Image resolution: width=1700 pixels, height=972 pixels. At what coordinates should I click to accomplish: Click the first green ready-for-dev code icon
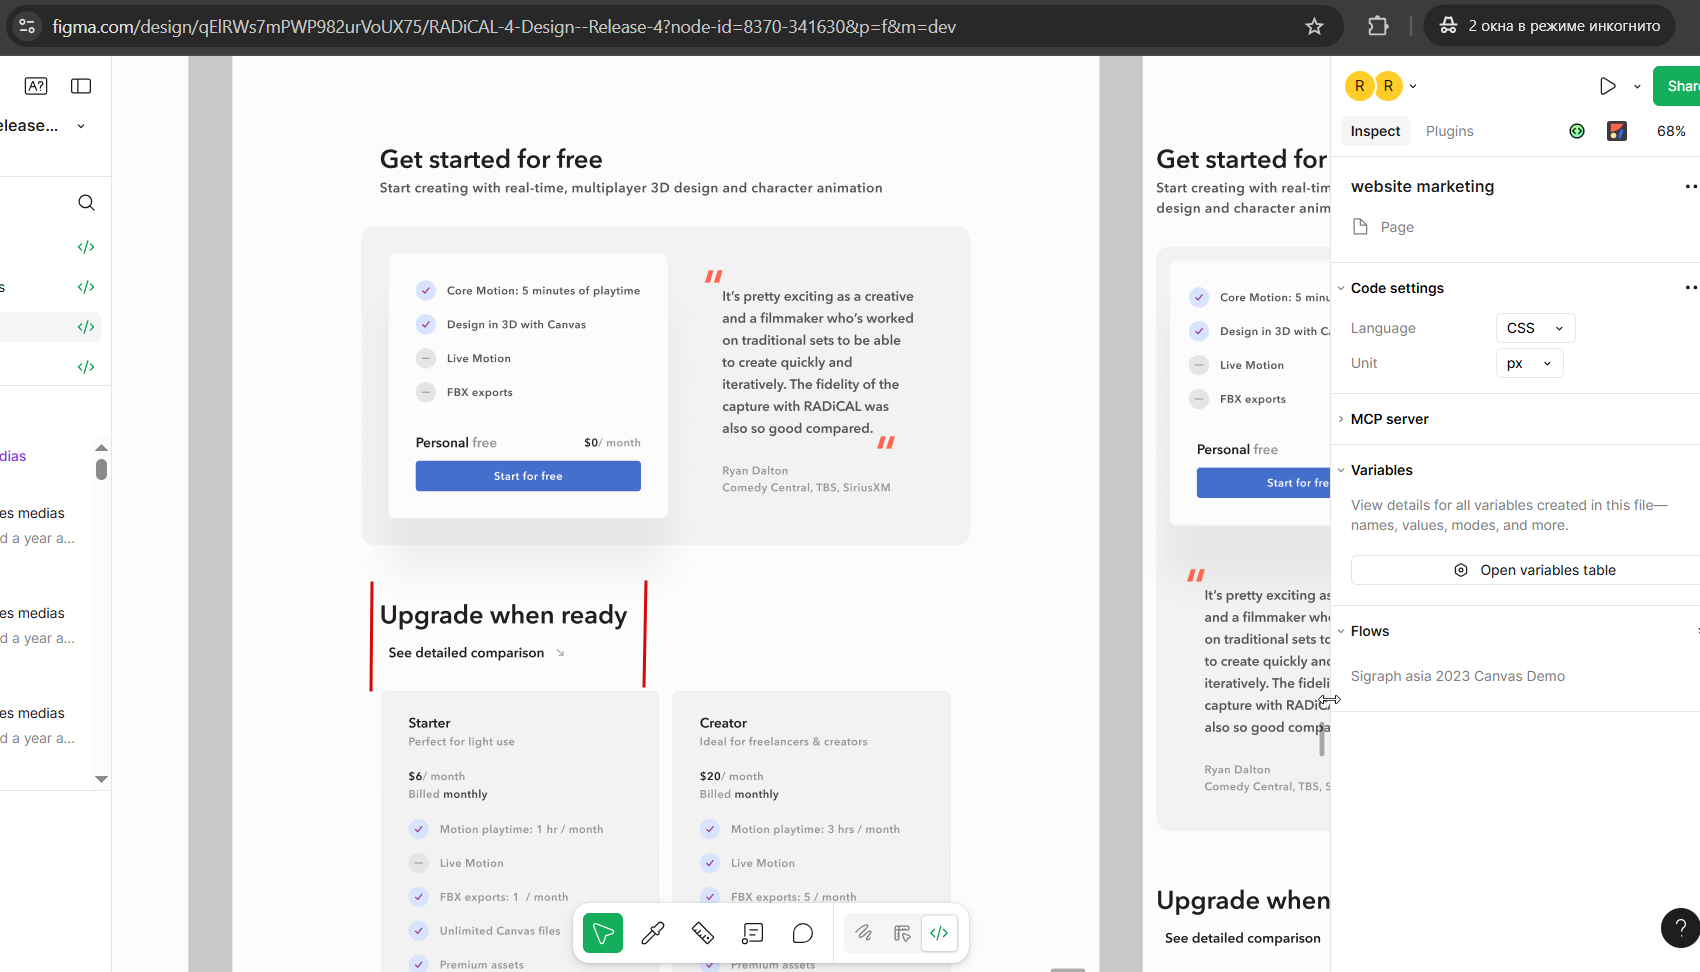click(x=86, y=247)
